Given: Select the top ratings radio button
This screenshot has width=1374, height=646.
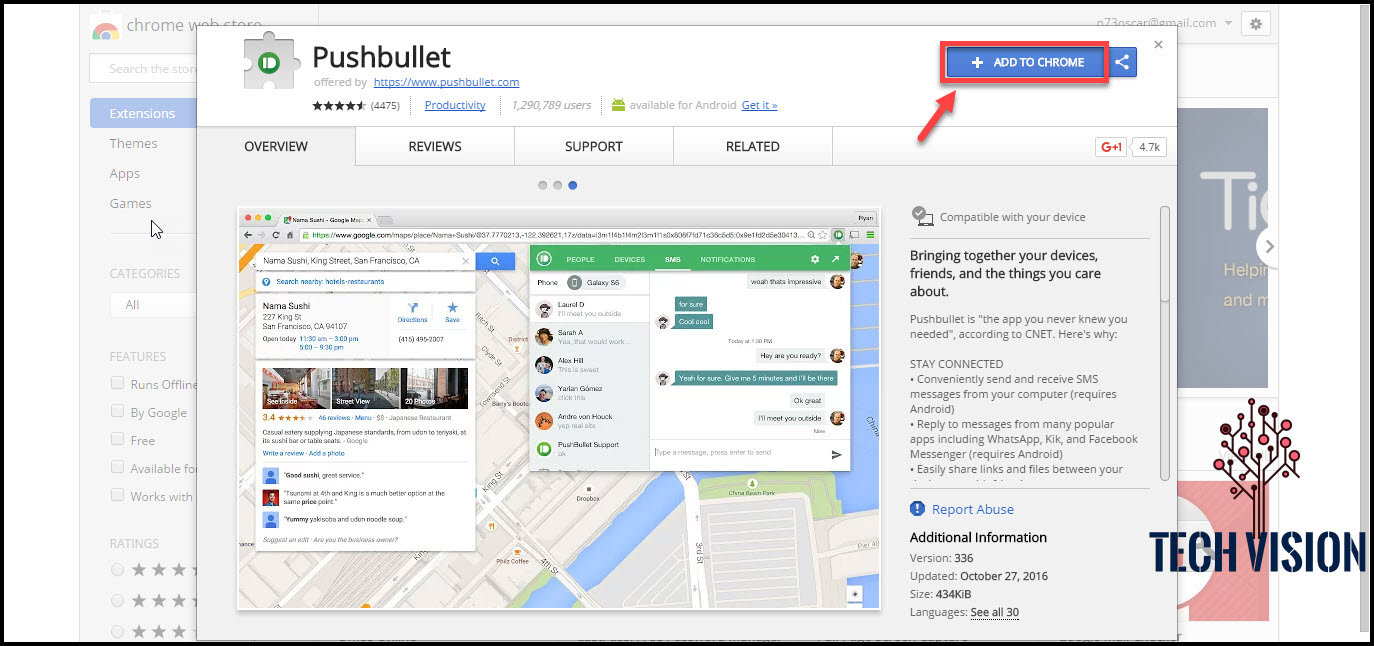Looking at the screenshot, I should pyautogui.click(x=118, y=569).
